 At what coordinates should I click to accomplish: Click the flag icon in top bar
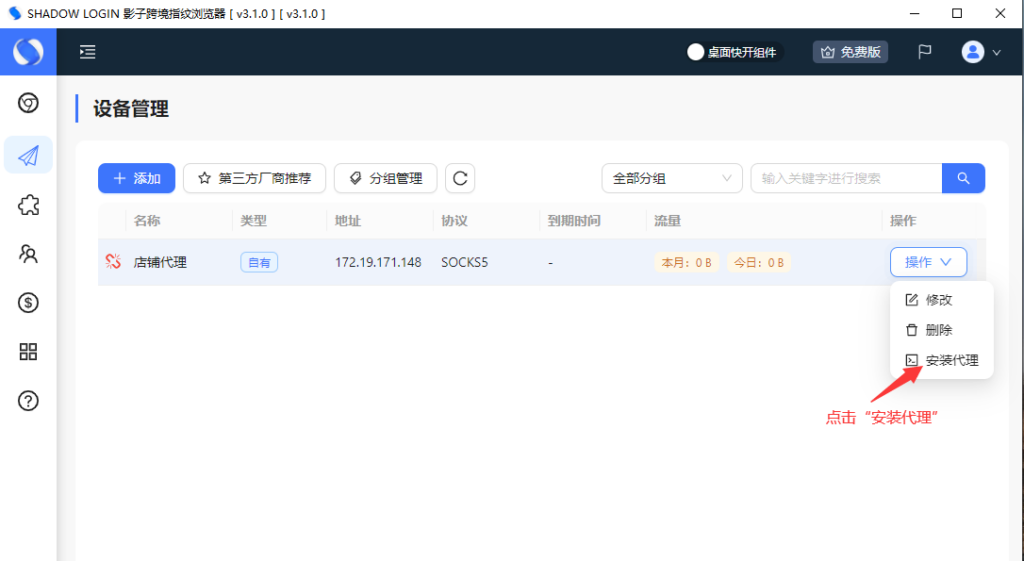(x=925, y=52)
